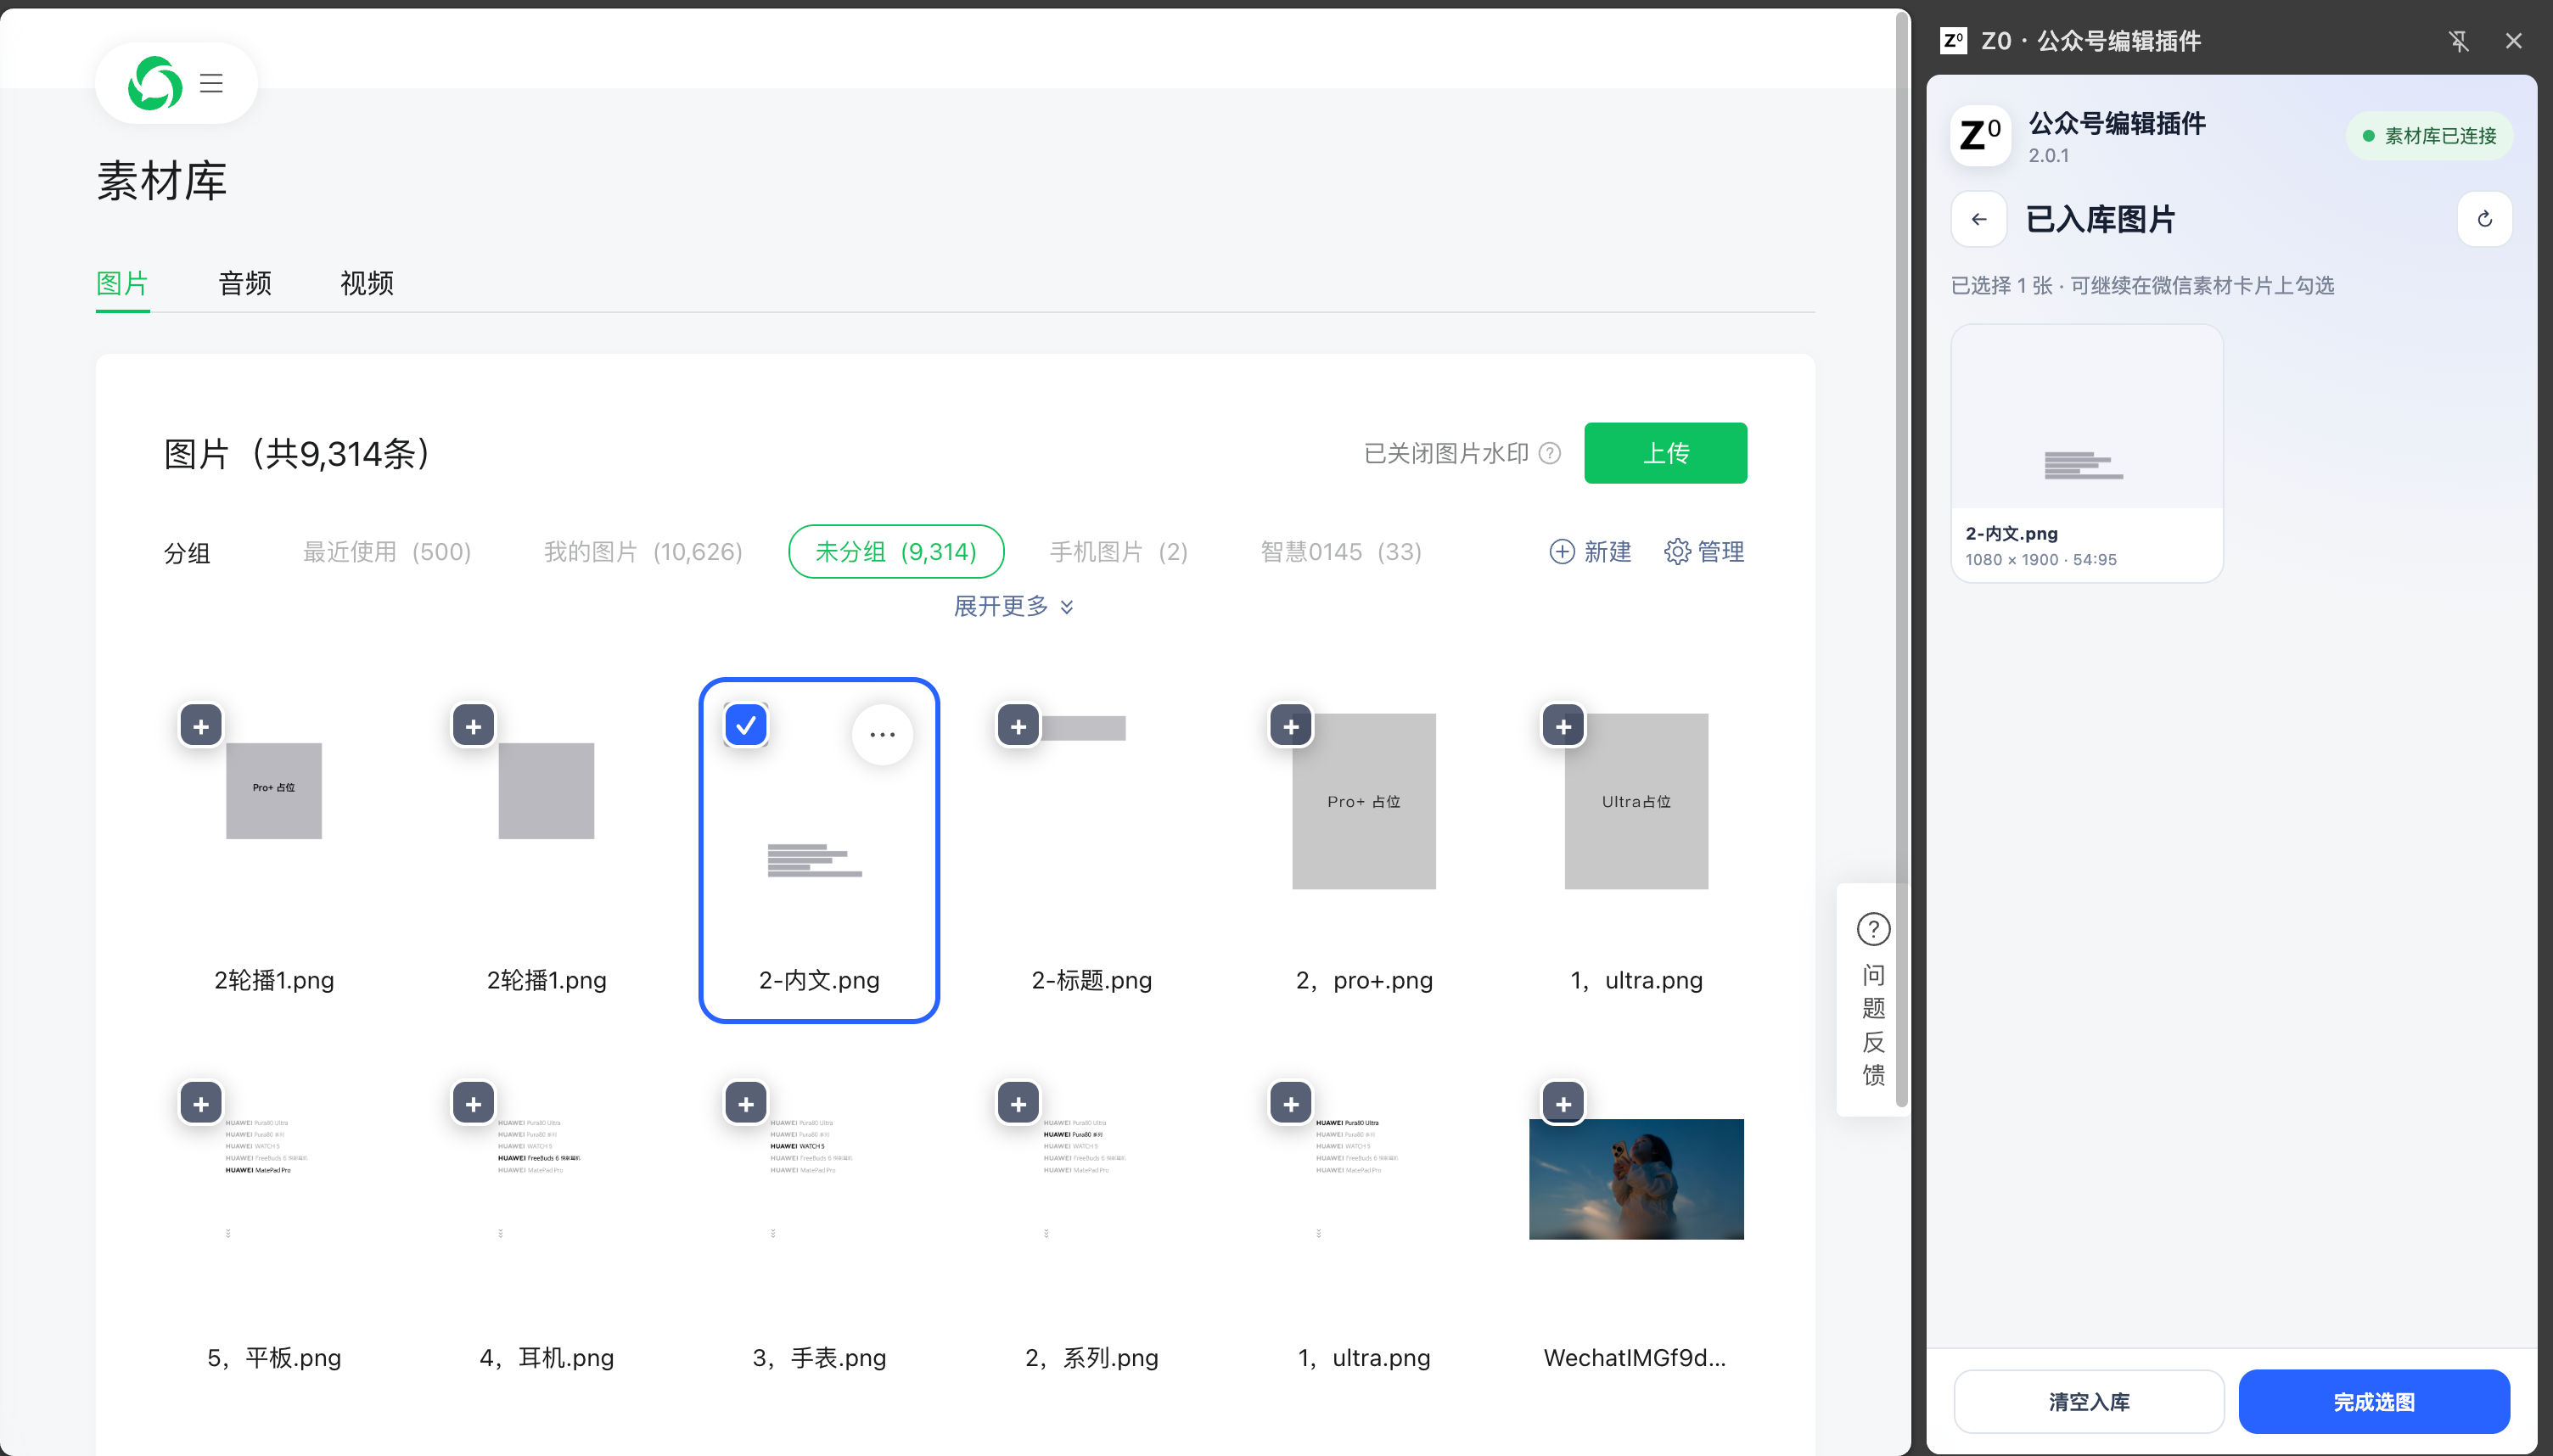Refresh the 已入库图片 list
Image resolution: width=2553 pixels, height=1456 pixels.
(2484, 219)
